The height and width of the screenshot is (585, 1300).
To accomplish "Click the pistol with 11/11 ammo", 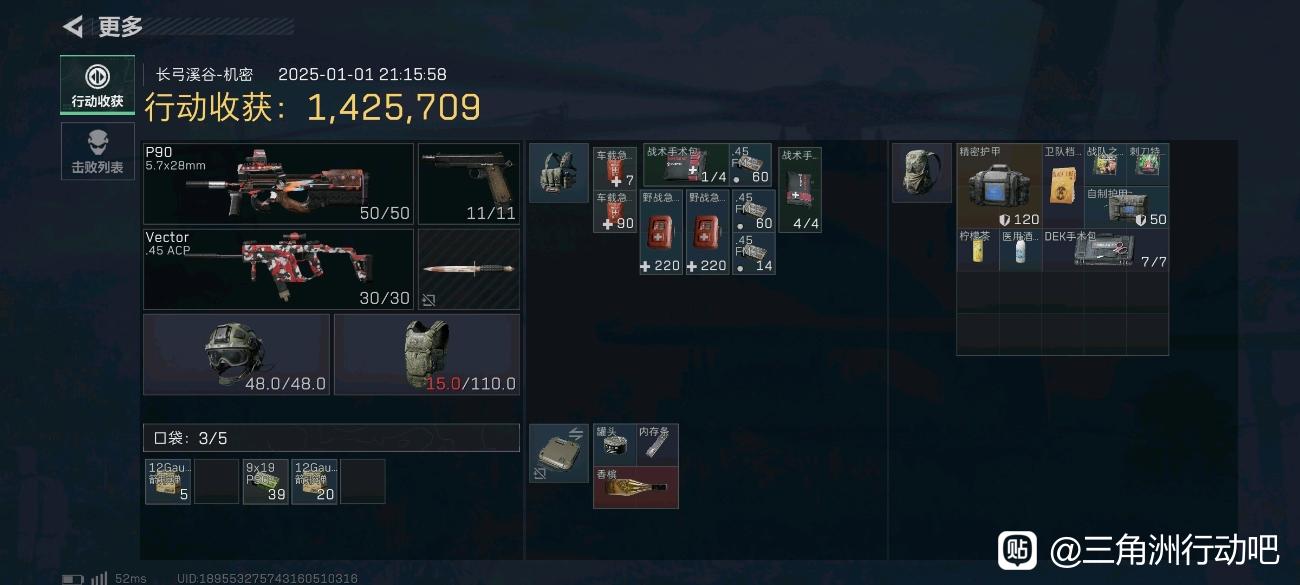I will pos(469,183).
